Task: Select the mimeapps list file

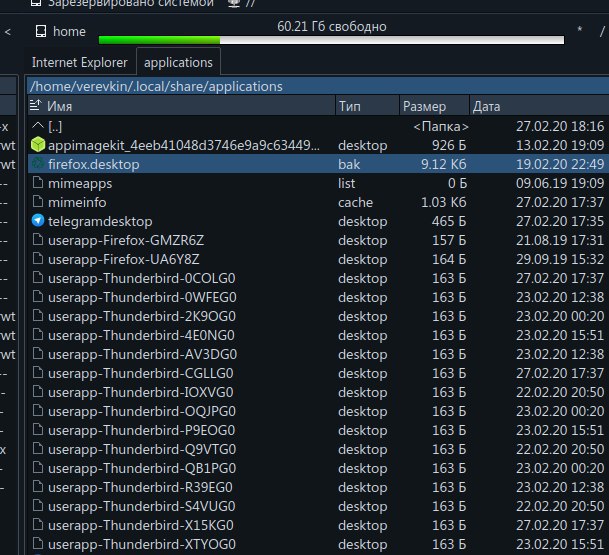Action: pos(318,183)
